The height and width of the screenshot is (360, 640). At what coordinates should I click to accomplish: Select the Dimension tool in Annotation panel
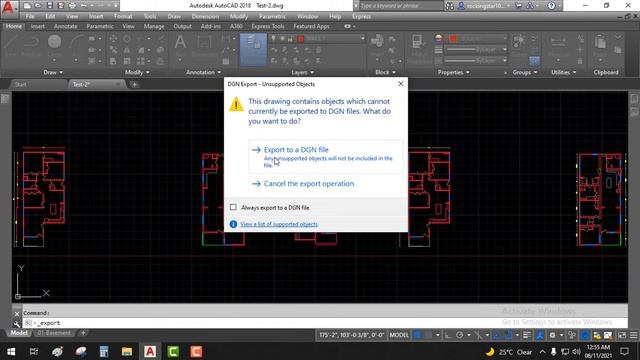click(x=204, y=45)
